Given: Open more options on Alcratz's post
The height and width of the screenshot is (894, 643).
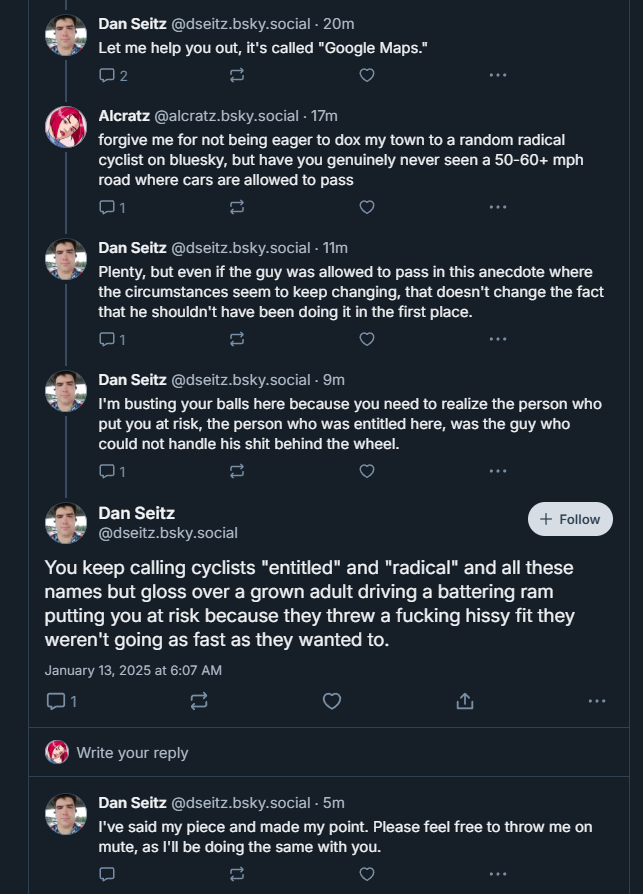Looking at the screenshot, I should (x=497, y=207).
